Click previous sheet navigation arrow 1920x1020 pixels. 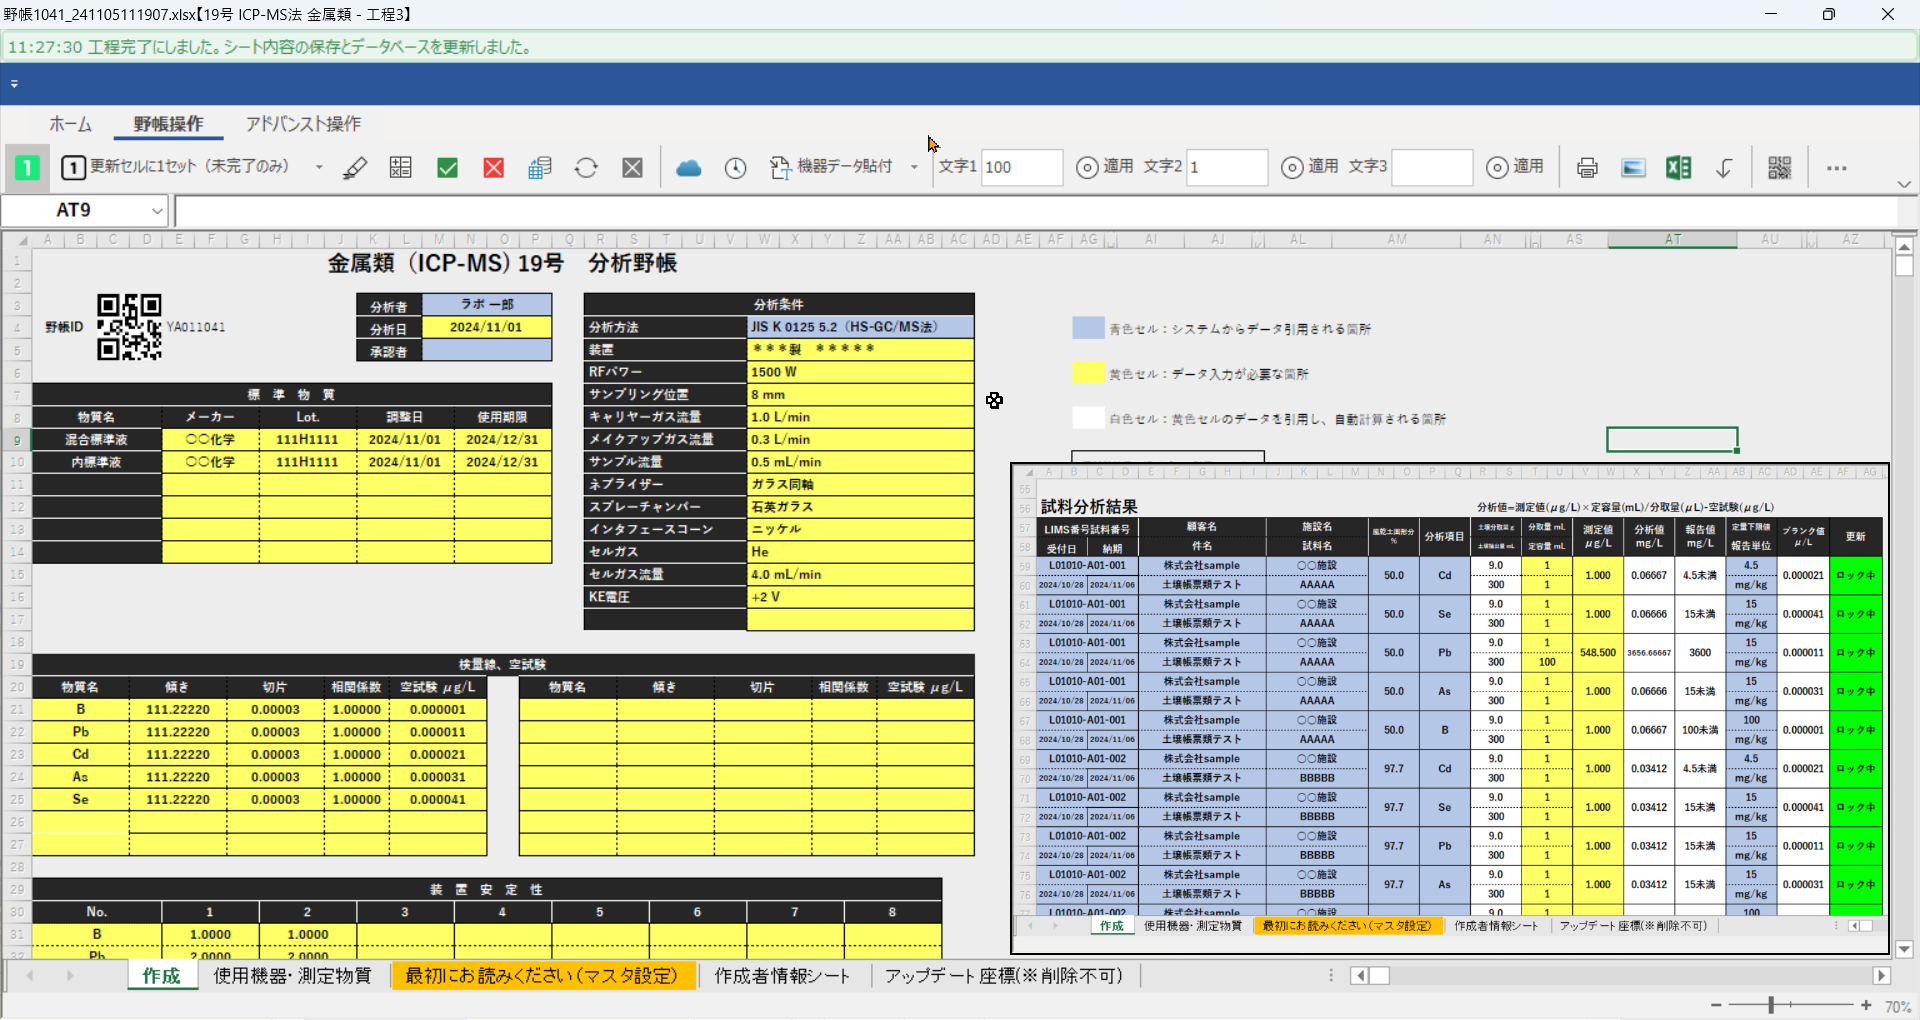[30, 976]
